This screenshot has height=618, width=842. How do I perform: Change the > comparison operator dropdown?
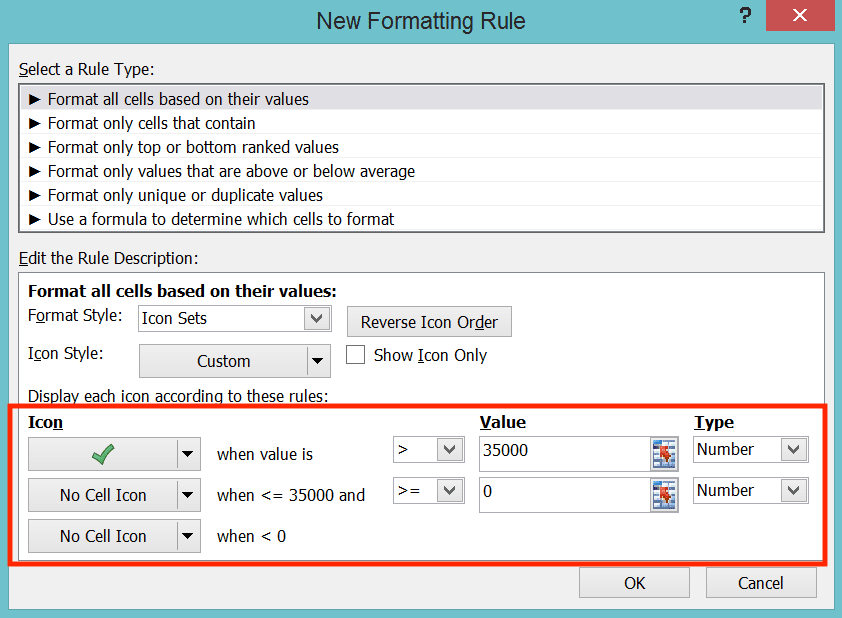(x=449, y=450)
